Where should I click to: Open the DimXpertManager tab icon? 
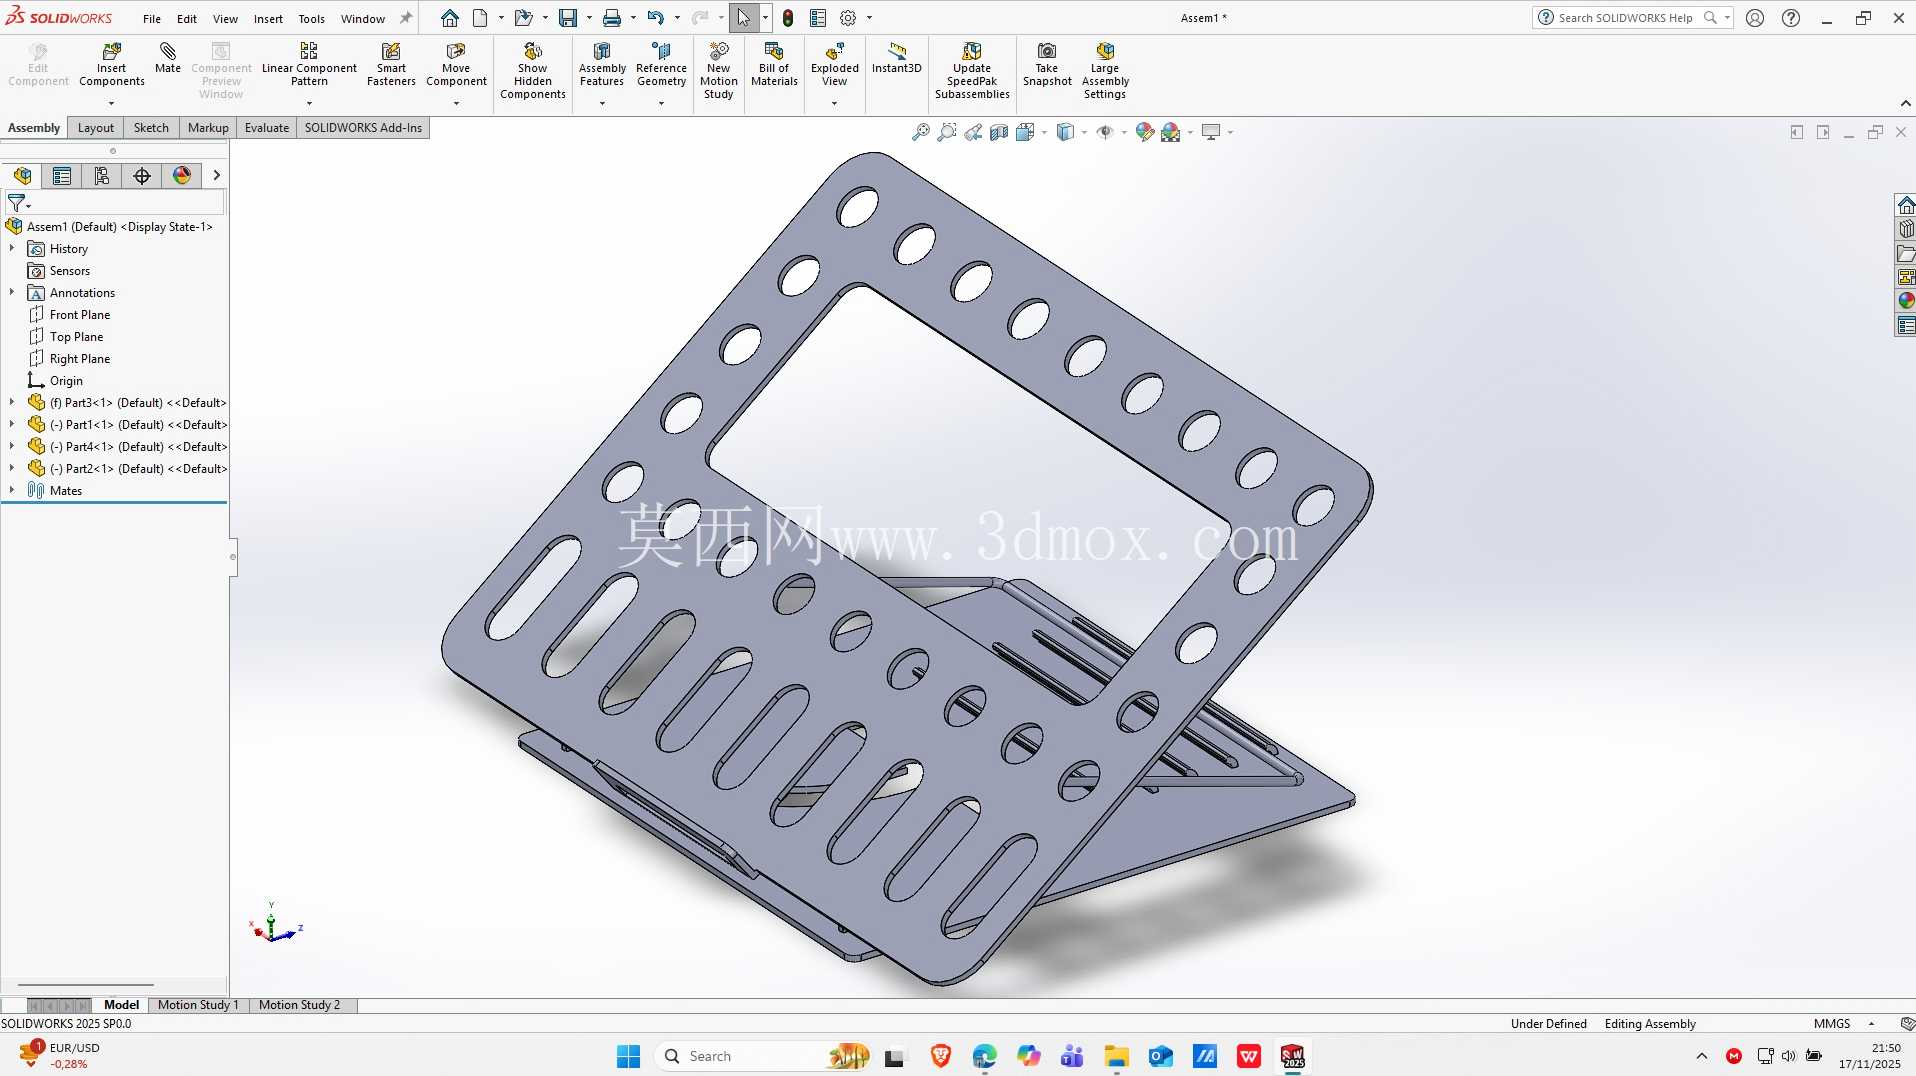click(x=142, y=176)
